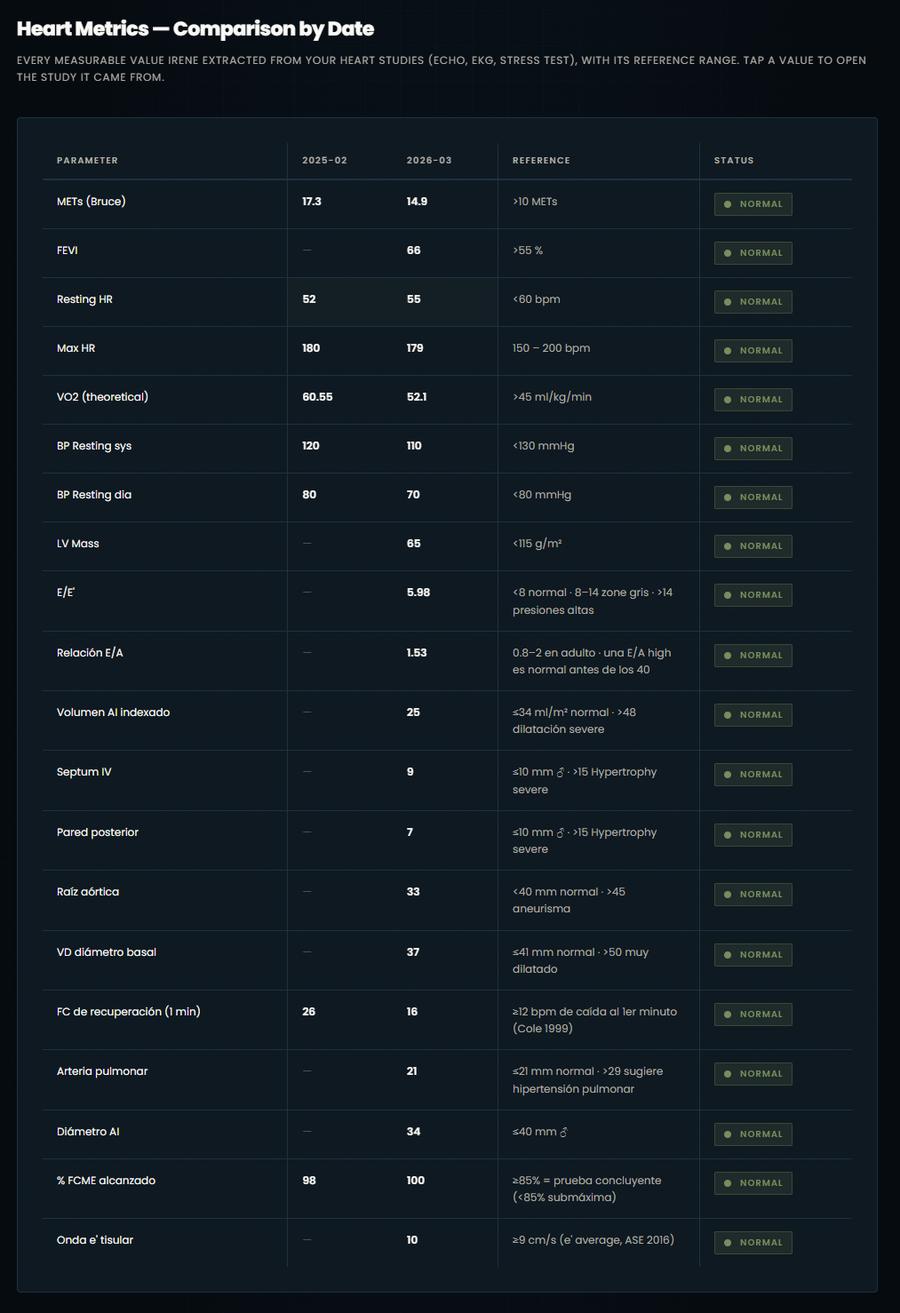Open Onda e' tisular value 10
This screenshot has height=1313, width=900.
(412, 1241)
